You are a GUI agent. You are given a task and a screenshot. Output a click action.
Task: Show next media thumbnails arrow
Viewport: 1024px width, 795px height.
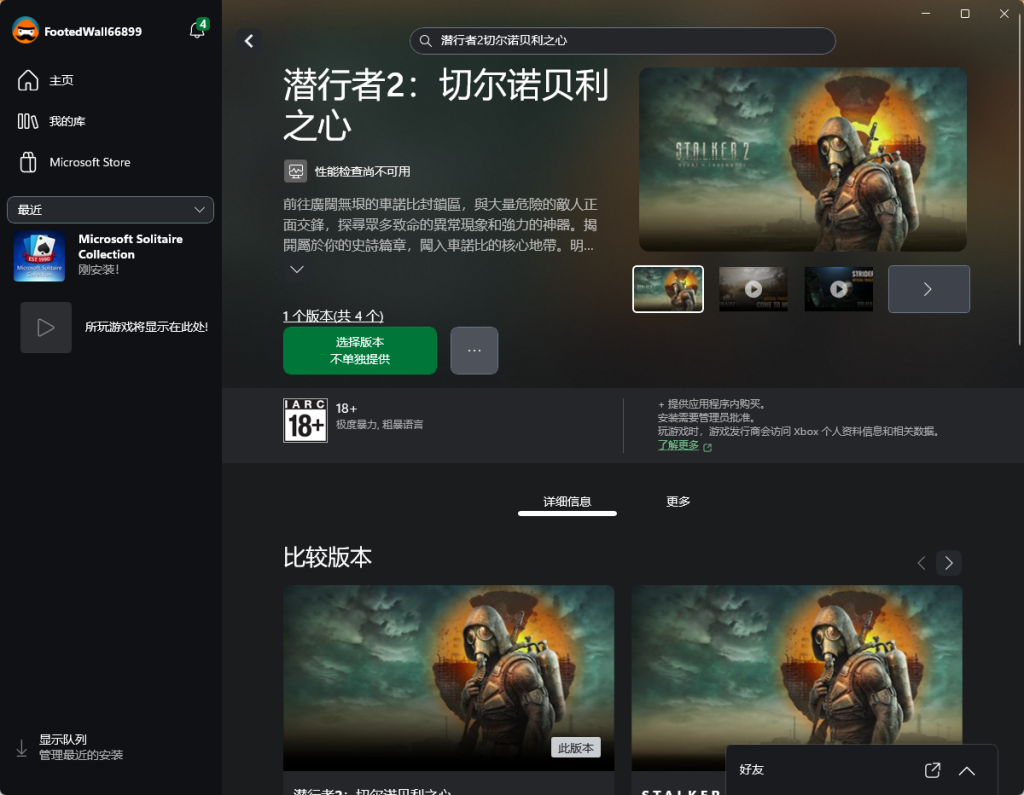[x=929, y=289]
